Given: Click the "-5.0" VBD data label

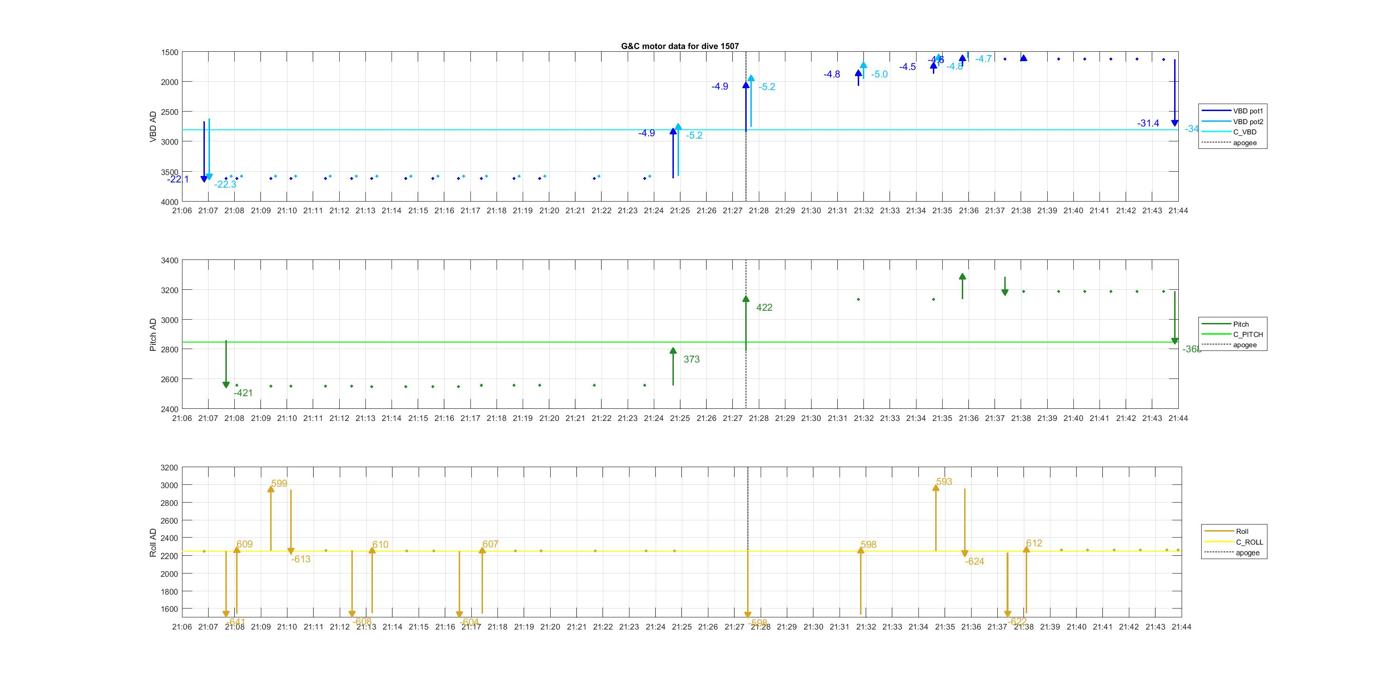Looking at the screenshot, I should (x=879, y=74).
